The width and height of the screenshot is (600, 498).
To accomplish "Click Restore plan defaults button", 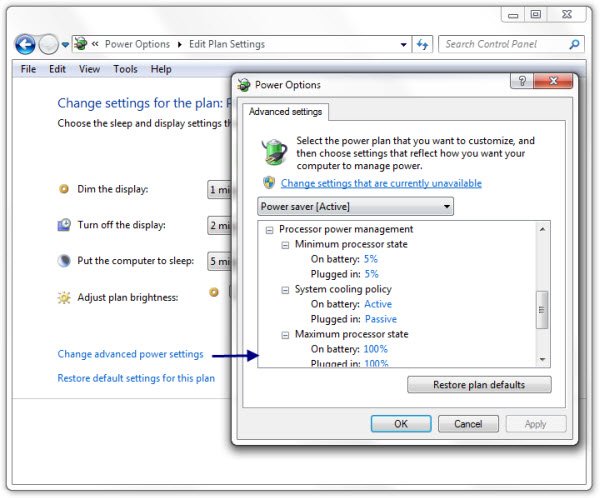I will [479, 385].
